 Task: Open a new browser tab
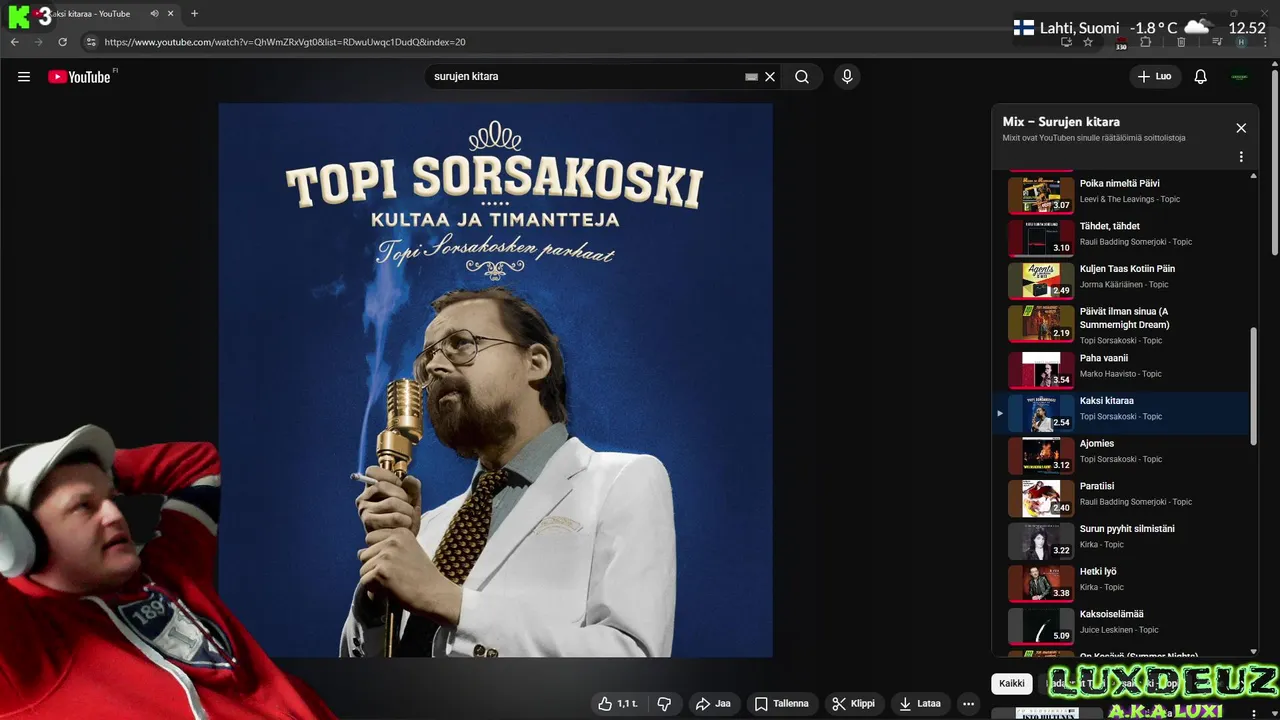click(x=194, y=14)
